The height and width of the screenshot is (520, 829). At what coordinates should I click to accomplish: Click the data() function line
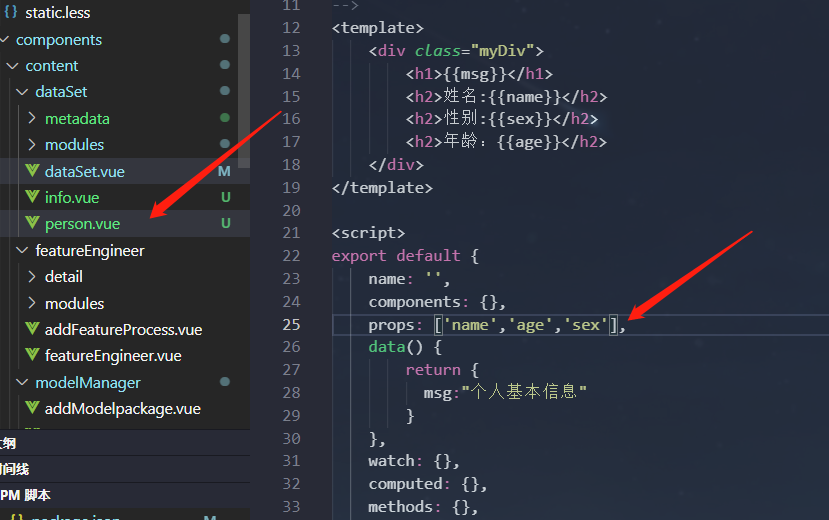point(405,347)
